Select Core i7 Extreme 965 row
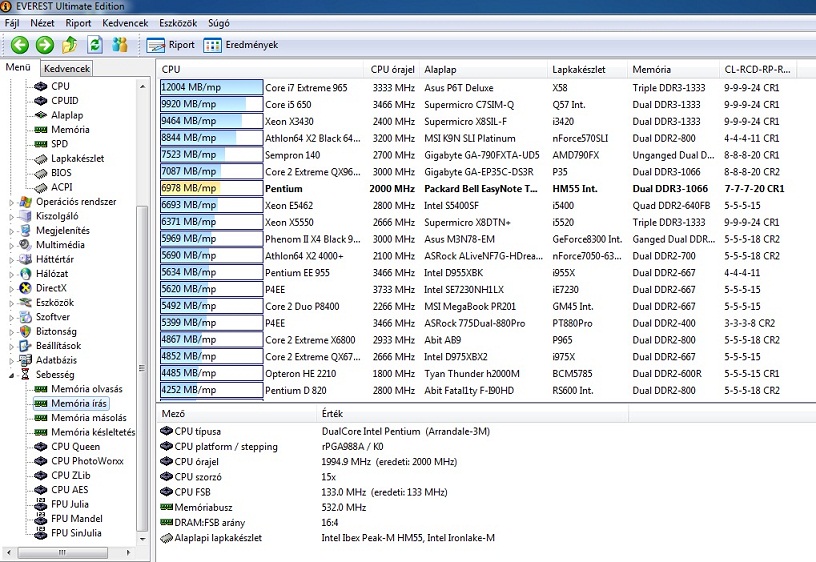816x562 pixels. (x=486, y=88)
